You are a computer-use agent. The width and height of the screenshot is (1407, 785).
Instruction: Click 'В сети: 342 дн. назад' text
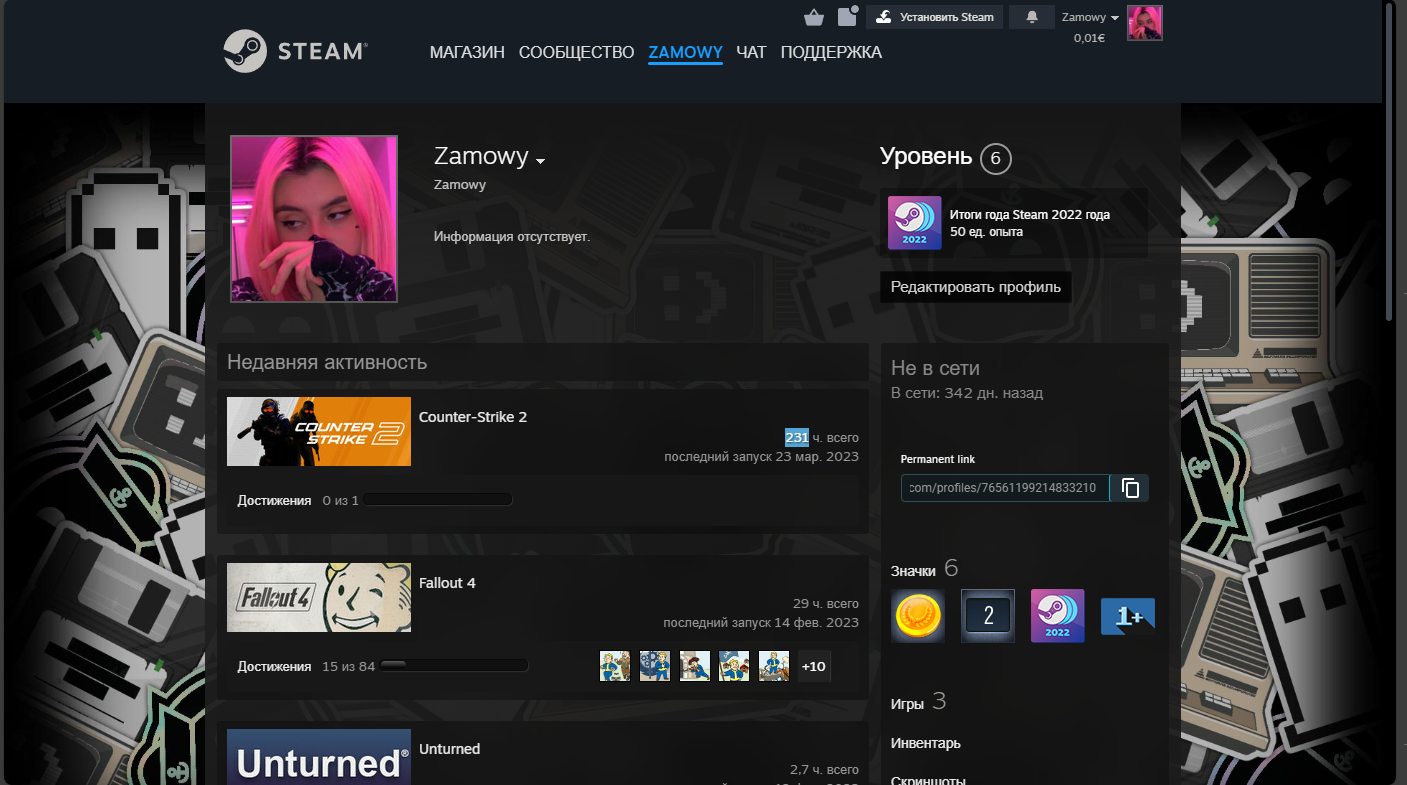click(967, 393)
